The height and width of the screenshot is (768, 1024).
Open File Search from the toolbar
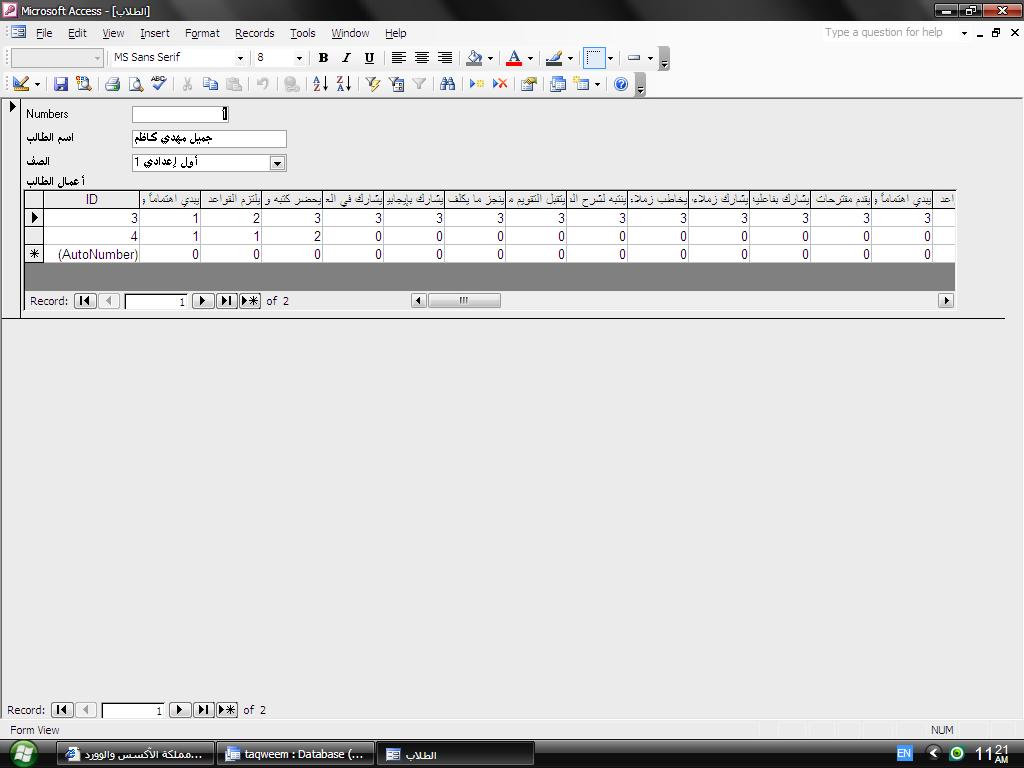click(x=84, y=84)
